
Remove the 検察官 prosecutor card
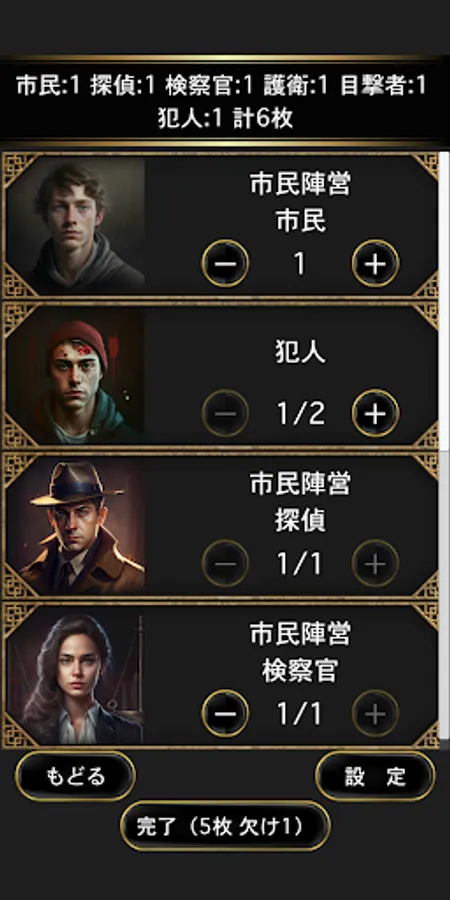tap(225, 713)
